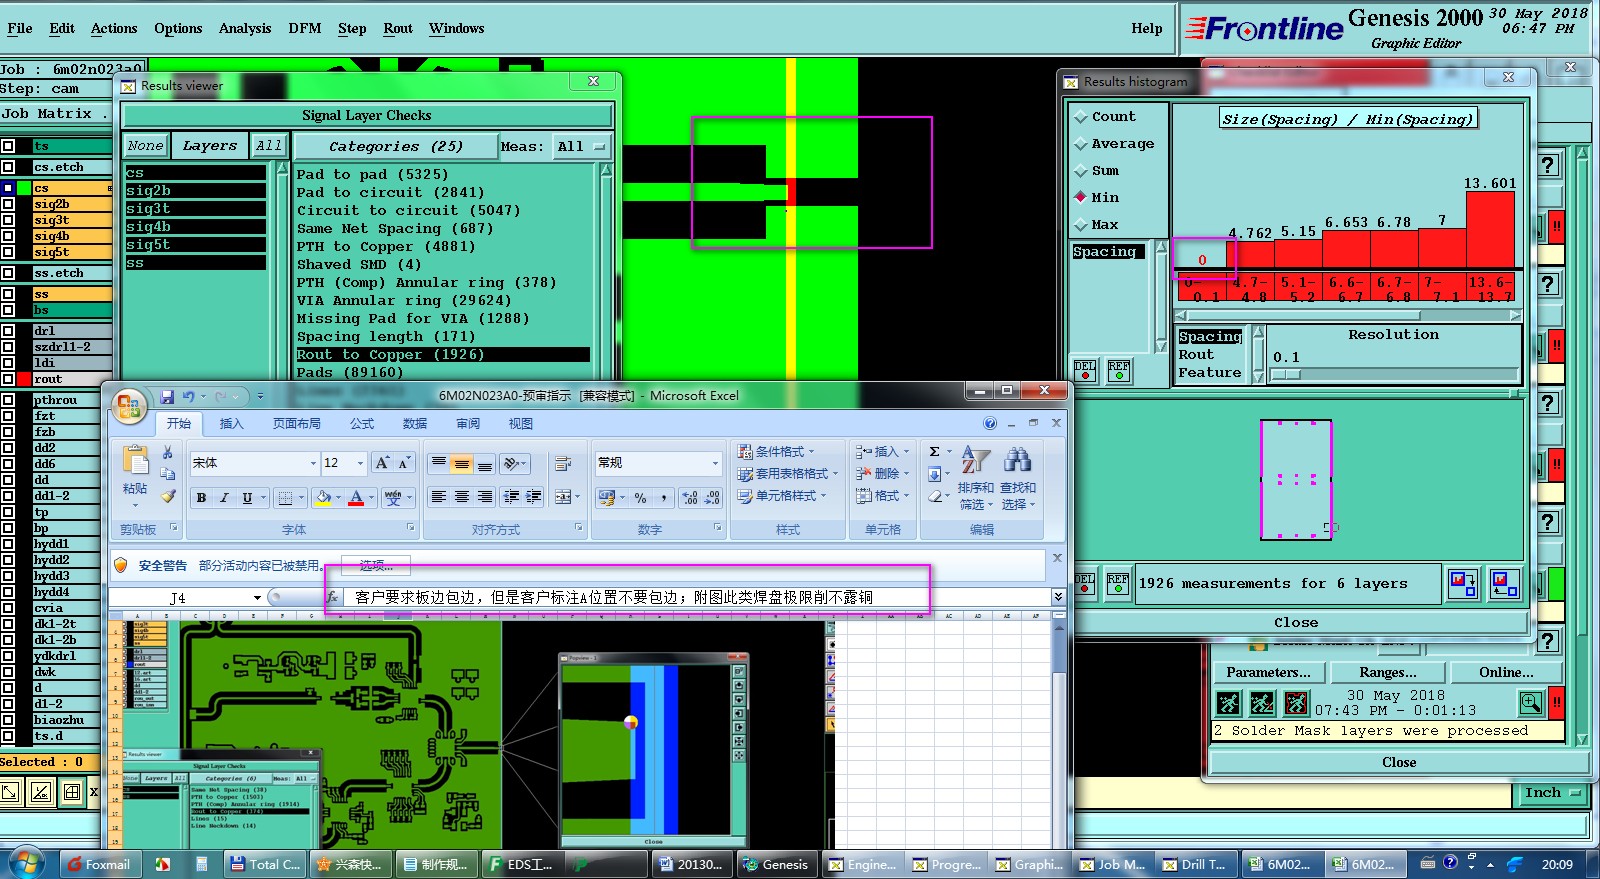Viewport: 1600px width, 879px height.
Task: Click the Resolution slider handle
Action: pos(1285,375)
